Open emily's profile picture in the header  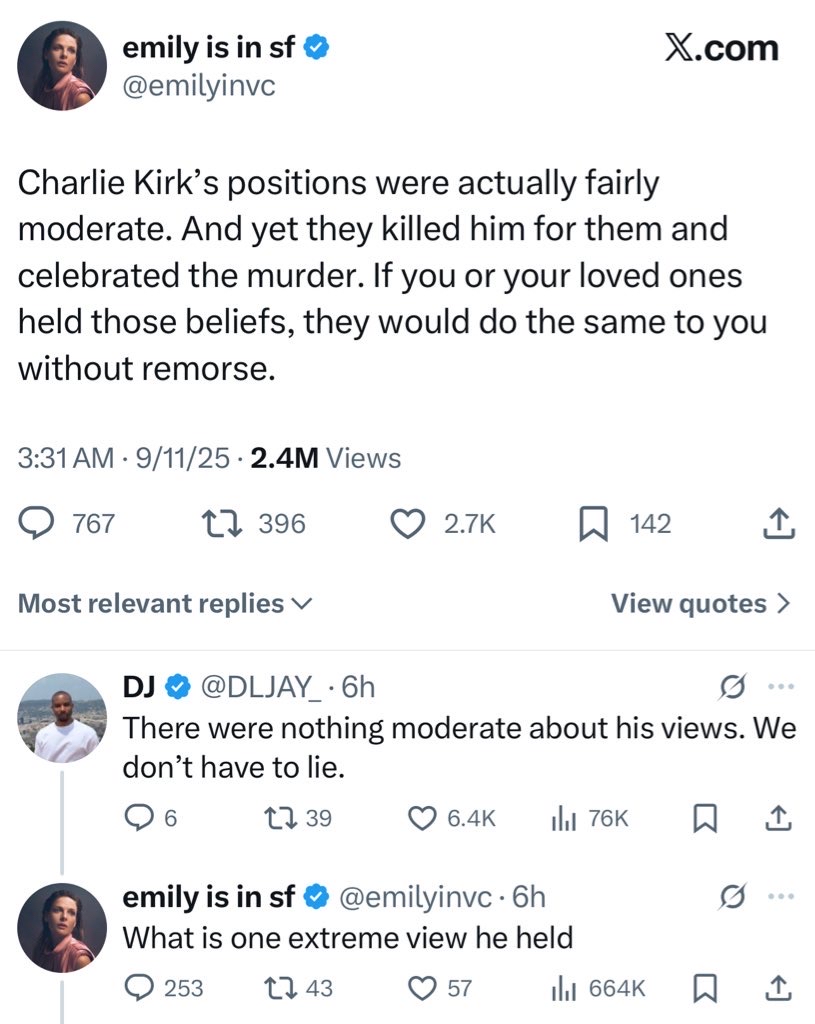pyautogui.click(x=62, y=64)
